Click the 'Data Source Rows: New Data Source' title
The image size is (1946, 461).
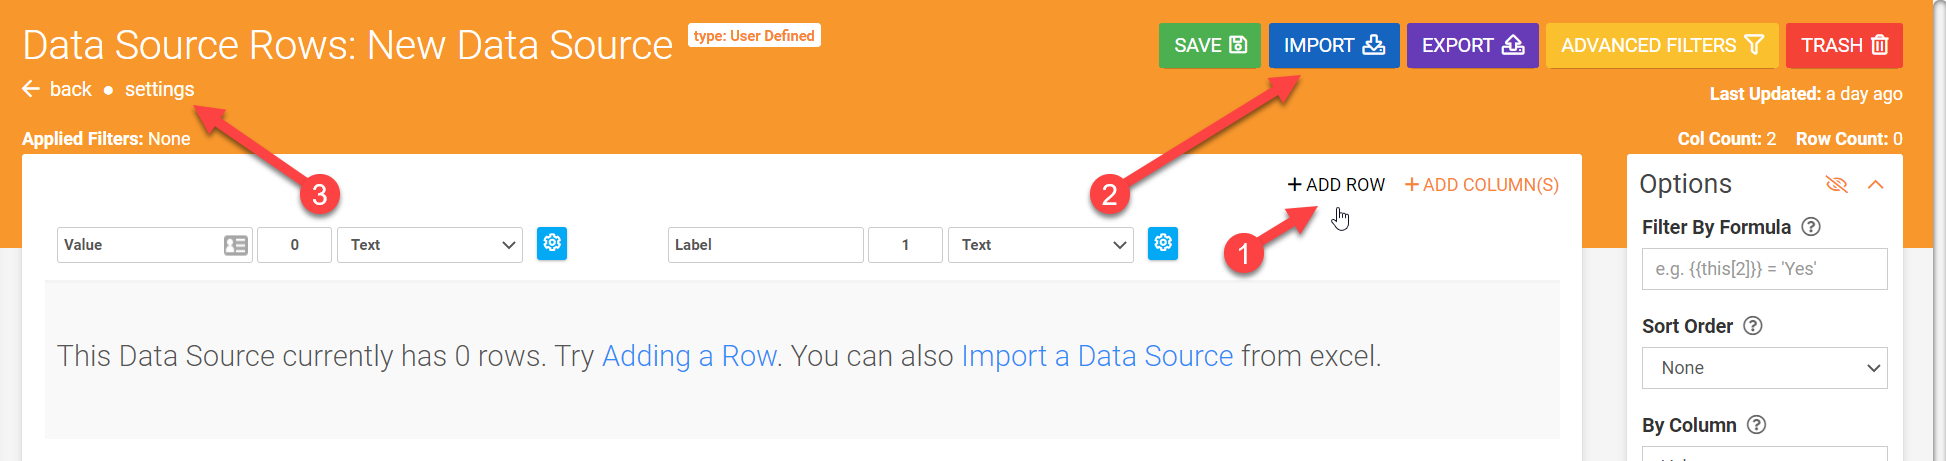tap(348, 45)
